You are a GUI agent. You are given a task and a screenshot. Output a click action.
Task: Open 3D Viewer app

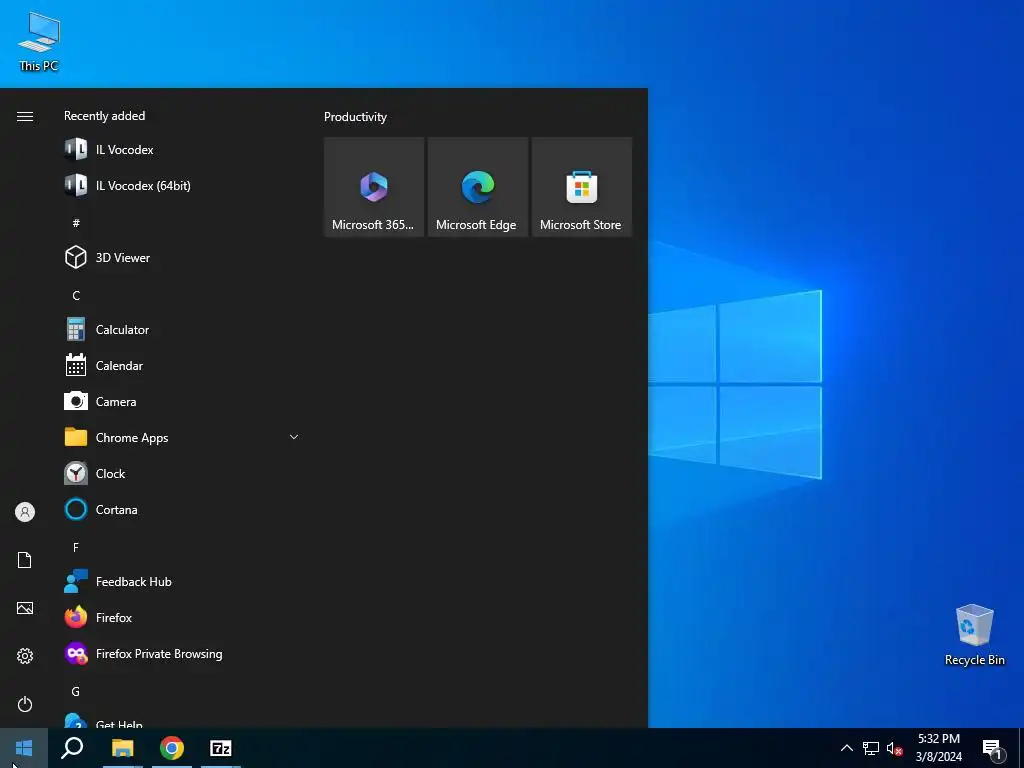click(x=182, y=257)
